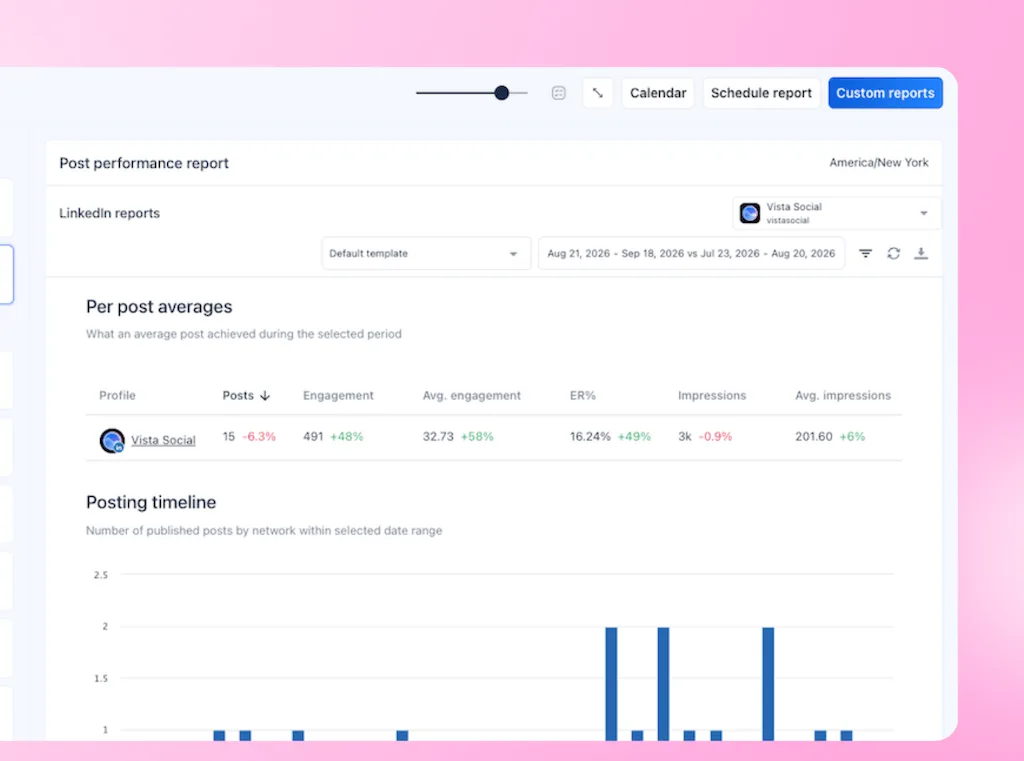Click the Posting timeline heading
The height and width of the screenshot is (761, 1024).
151,502
